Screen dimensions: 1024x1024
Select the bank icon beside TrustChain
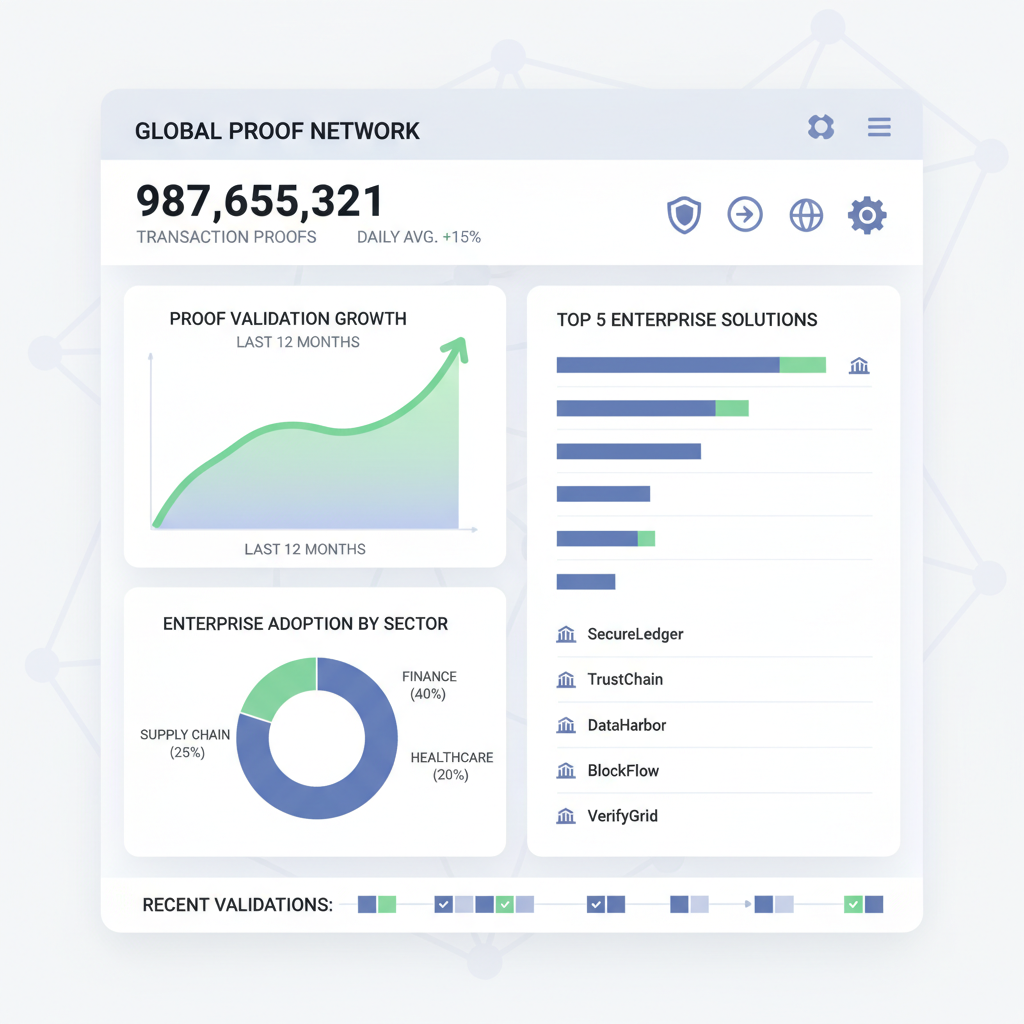click(x=567, y=679)
